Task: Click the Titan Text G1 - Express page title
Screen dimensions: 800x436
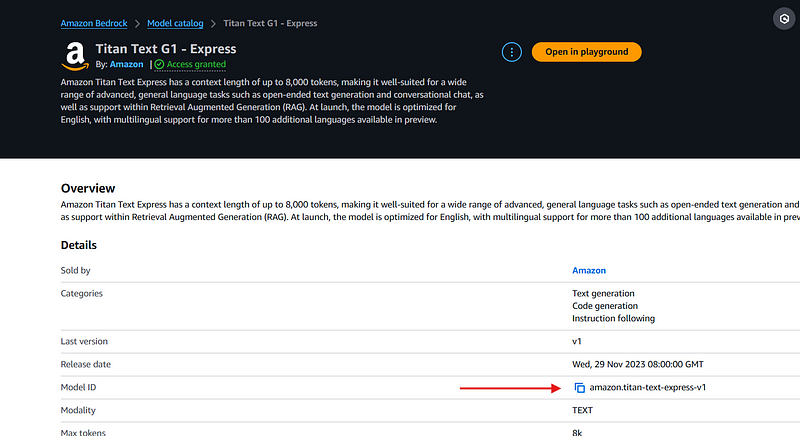Action: [x=166, y=49]
